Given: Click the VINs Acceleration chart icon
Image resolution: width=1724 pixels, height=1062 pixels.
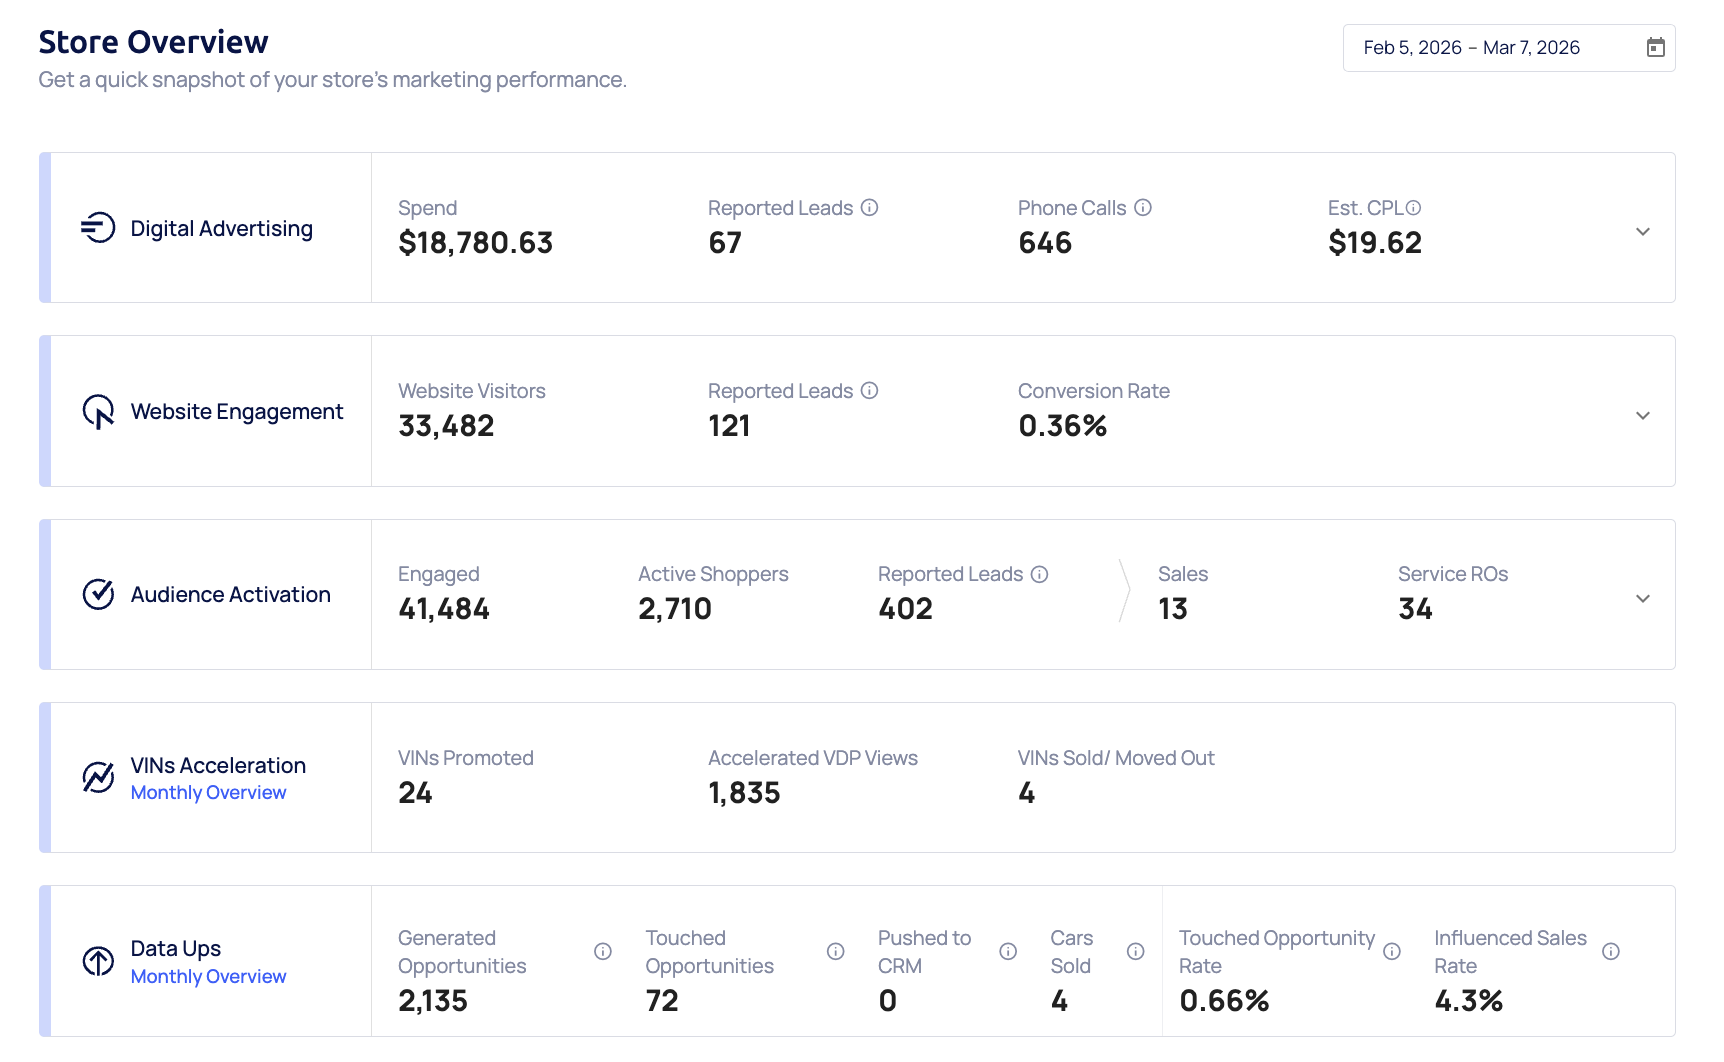Looking at the screenshot, I should (x=98, y=777).
